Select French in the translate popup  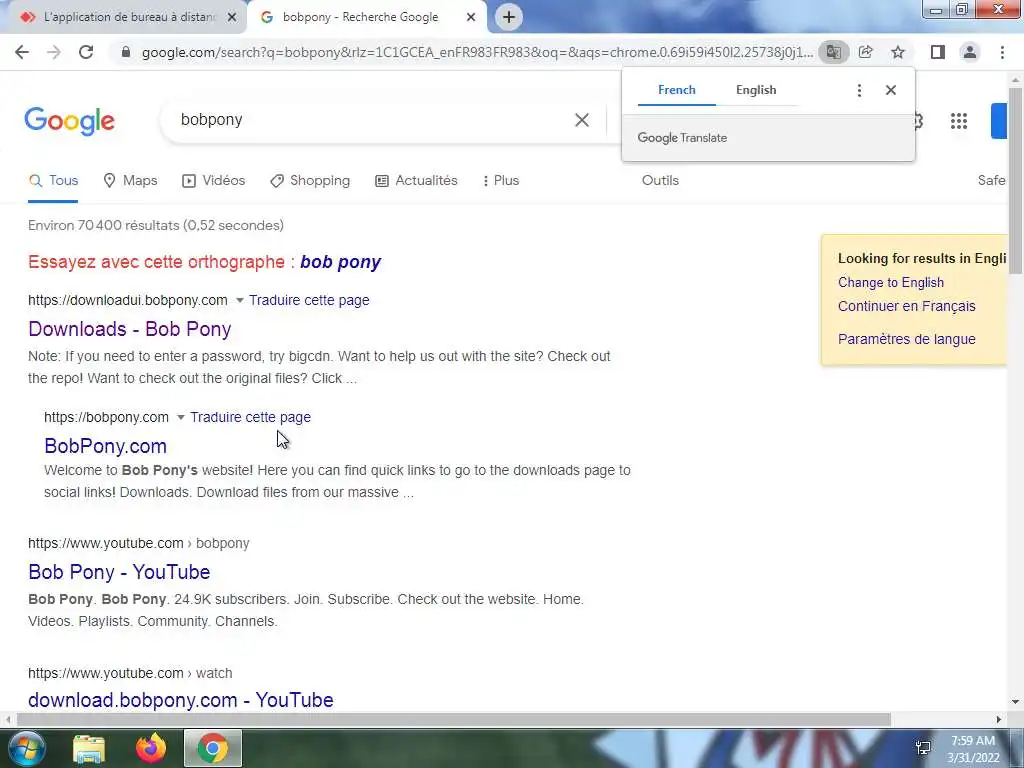(677, 90)
